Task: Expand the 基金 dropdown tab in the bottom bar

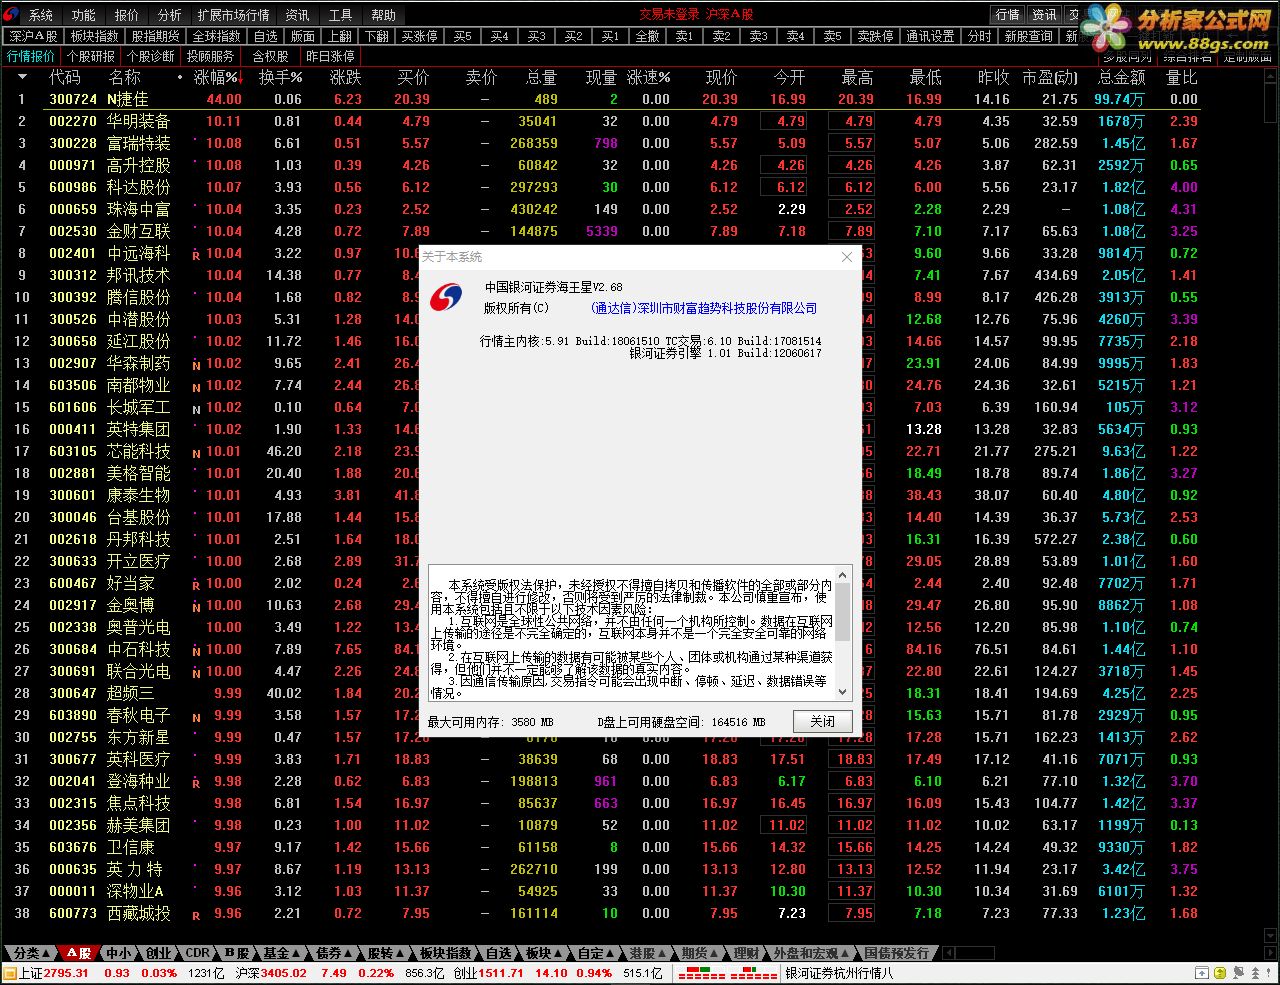Action: point(283,953)
